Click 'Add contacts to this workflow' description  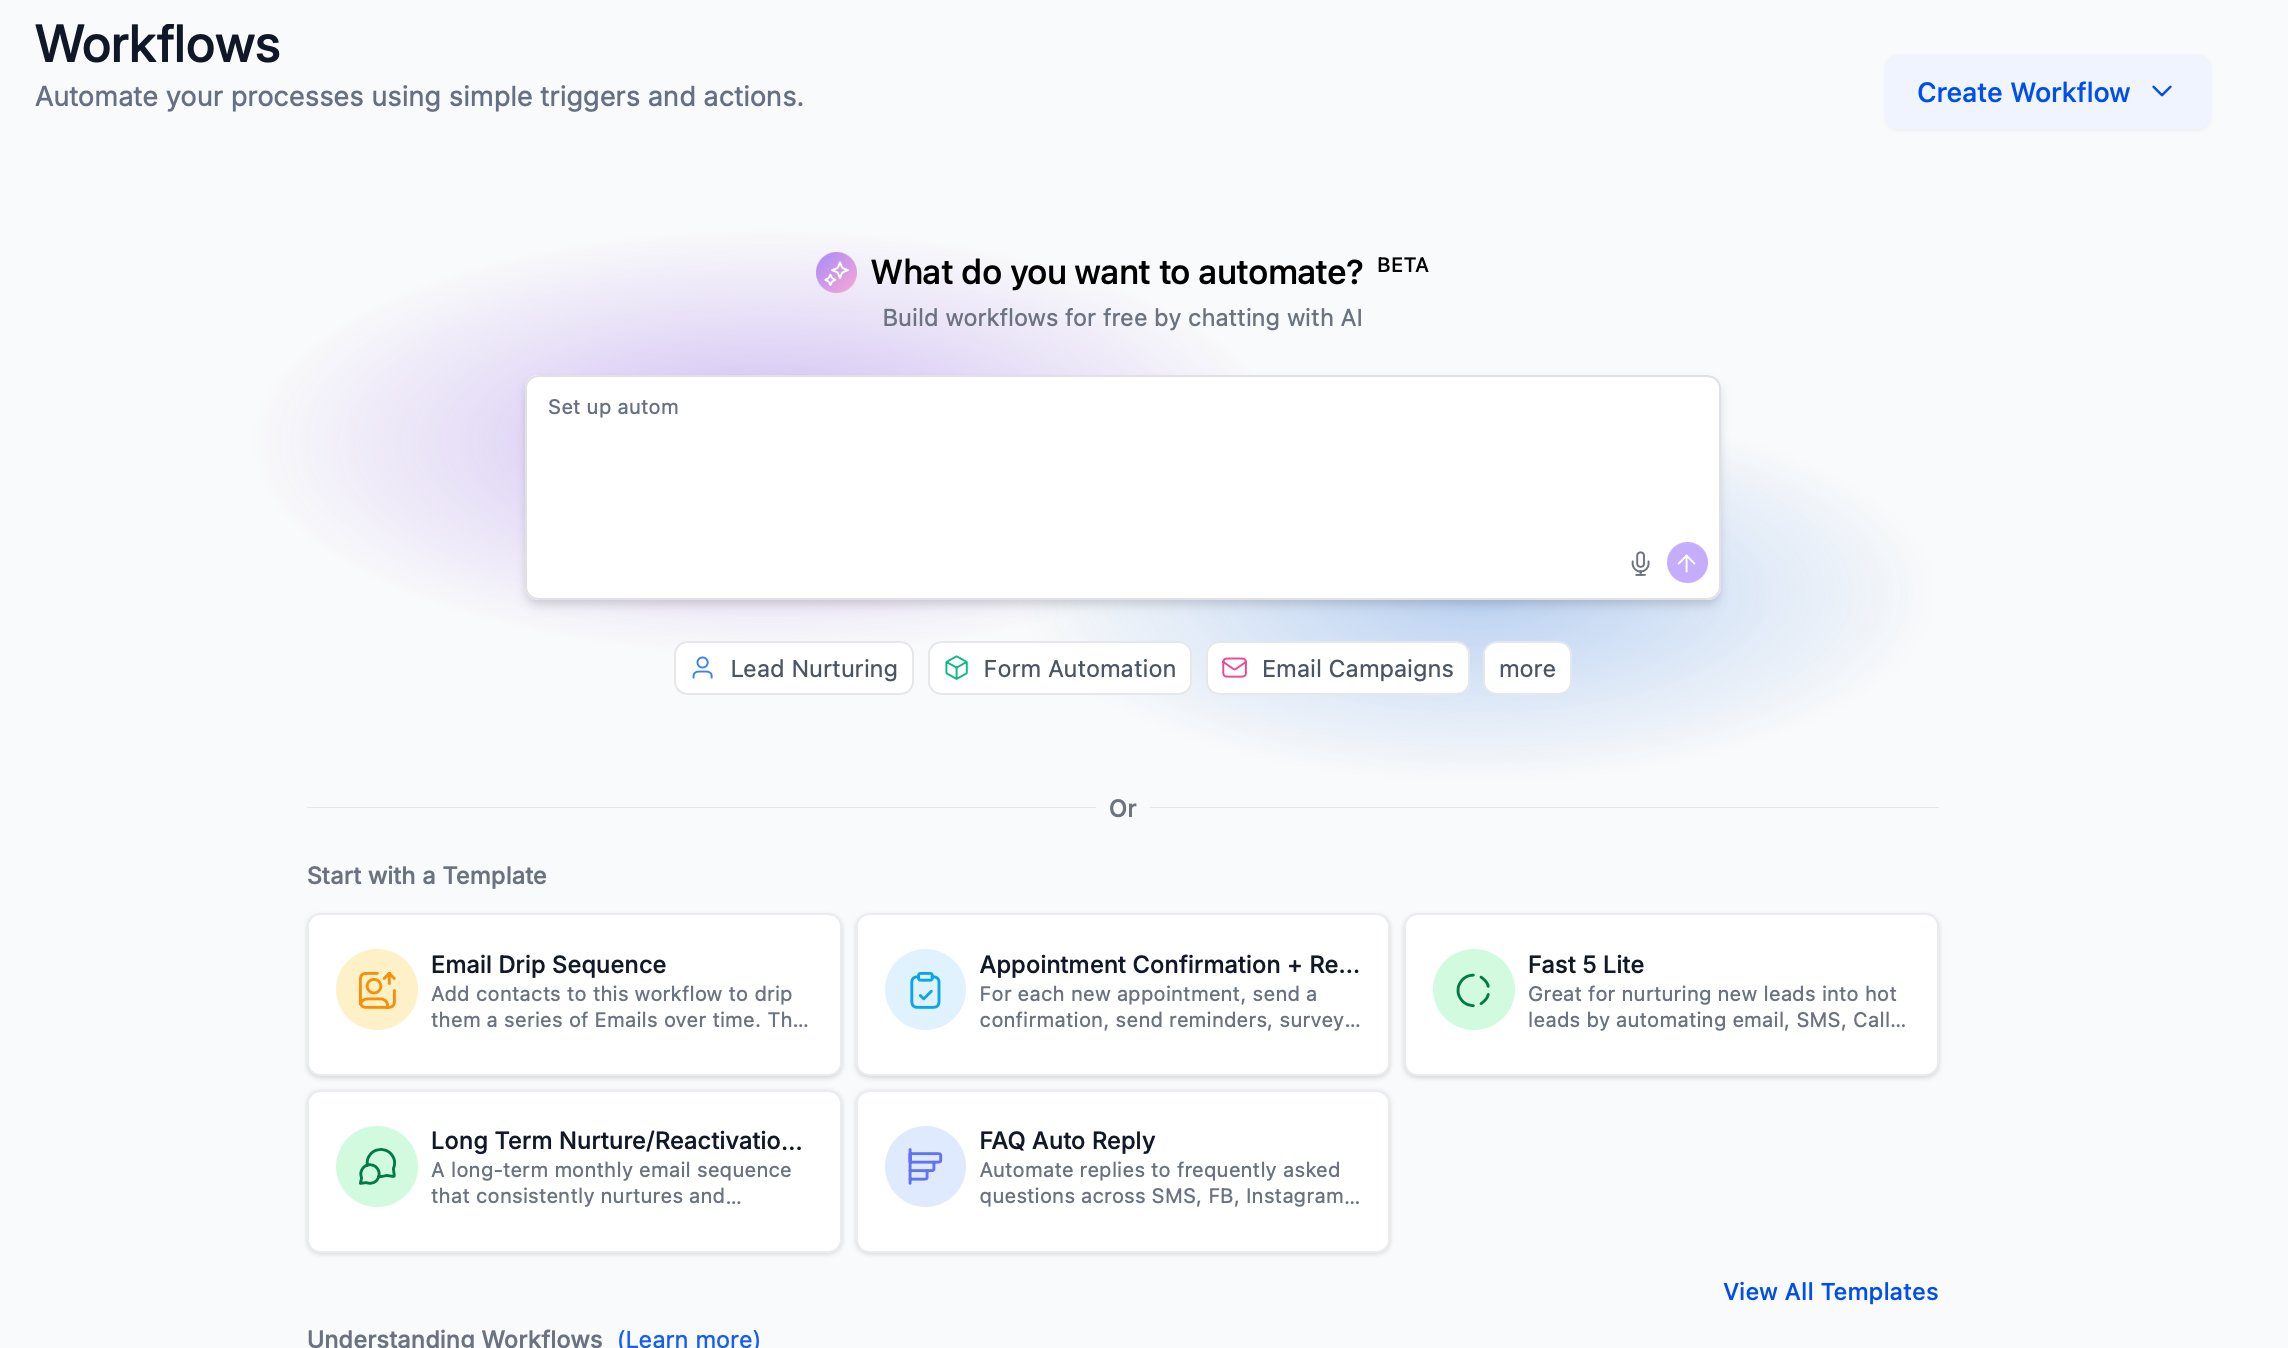click(x=619, y=1007)
